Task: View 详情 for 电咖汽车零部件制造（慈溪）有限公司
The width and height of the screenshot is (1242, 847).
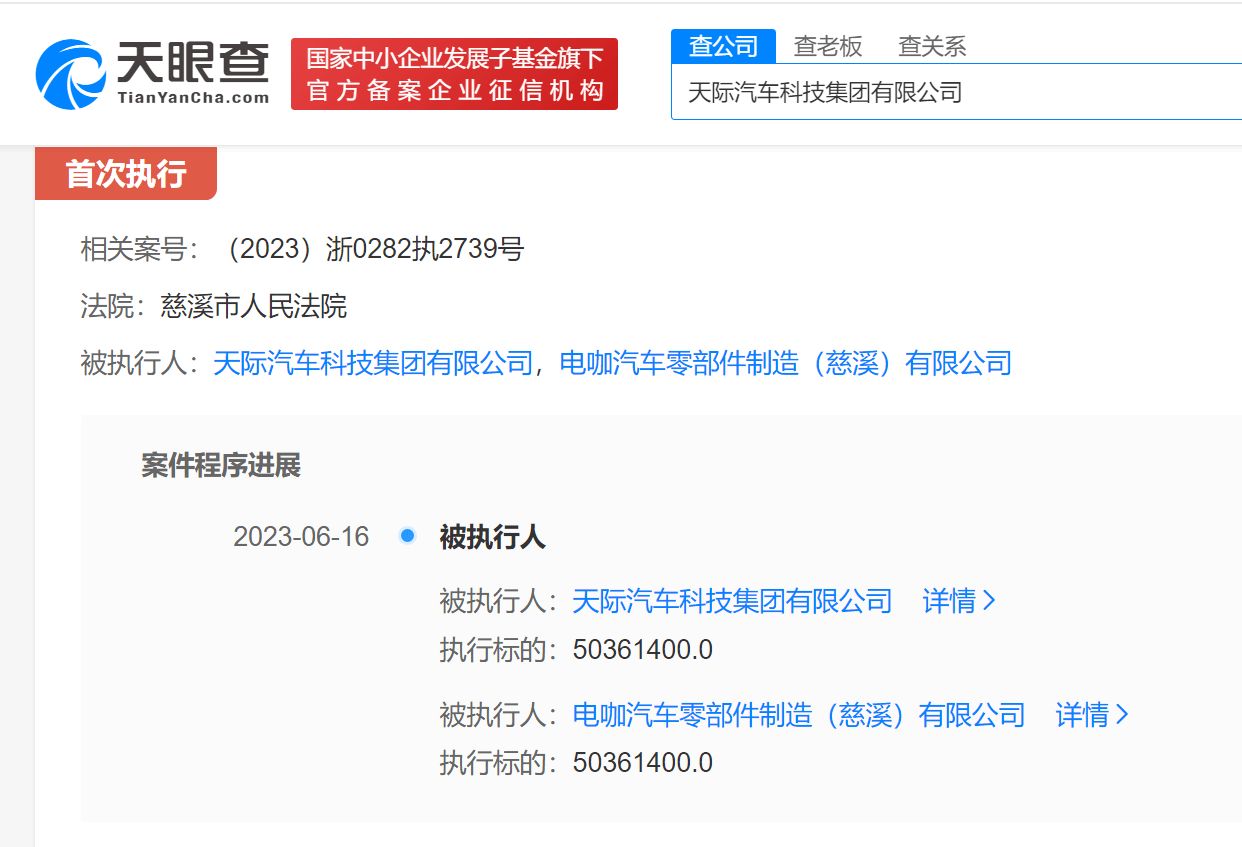Action: (1092, 715)
